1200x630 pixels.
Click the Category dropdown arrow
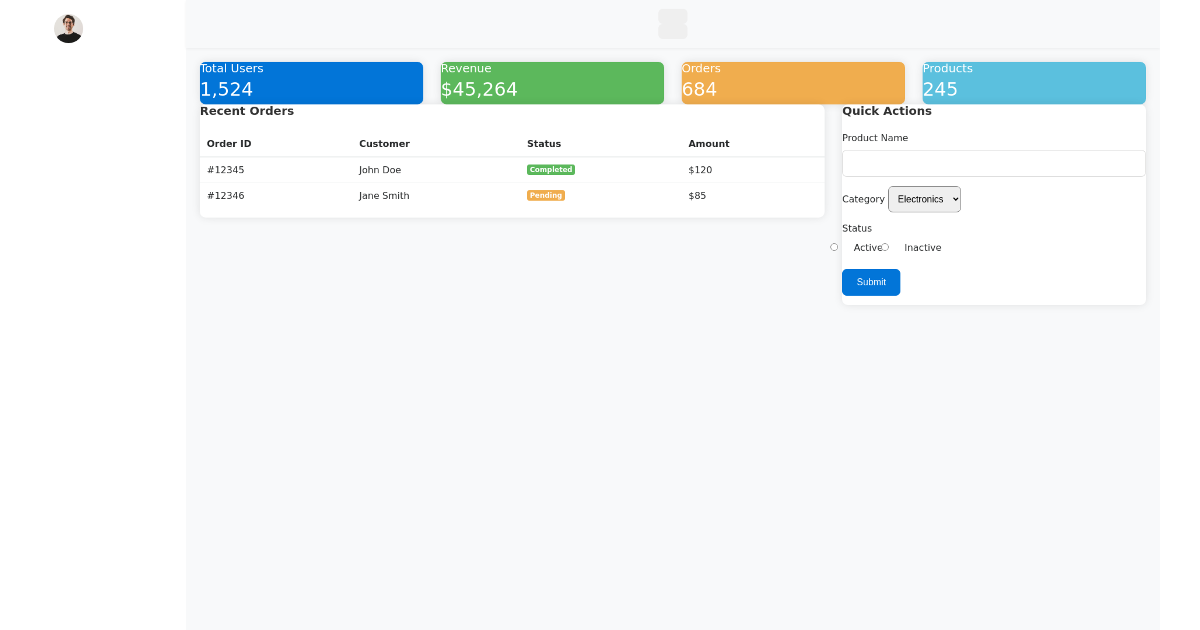(x=952, y=199)
